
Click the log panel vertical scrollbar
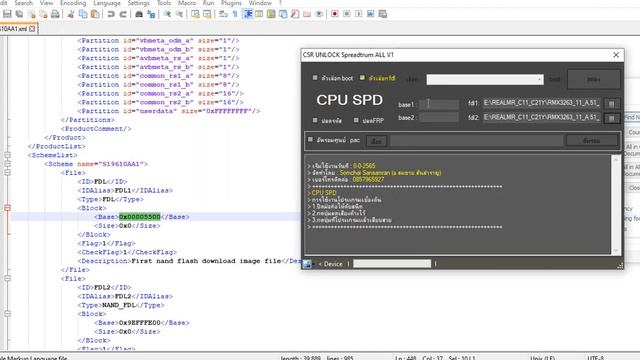(616, 205)
